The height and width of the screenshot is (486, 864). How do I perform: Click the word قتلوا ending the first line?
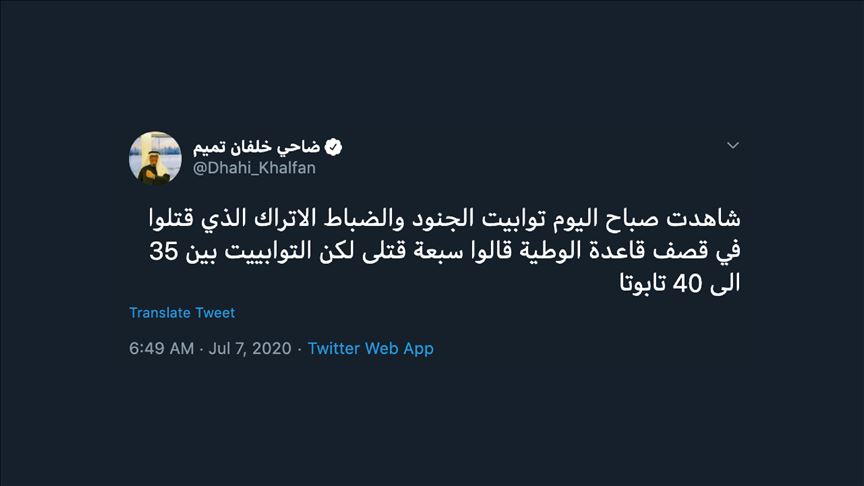[x=165, y=218]
